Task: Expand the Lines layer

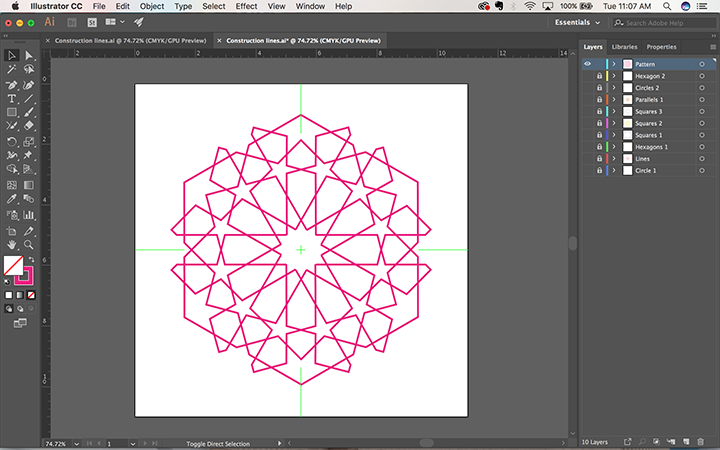Action: 614,159
